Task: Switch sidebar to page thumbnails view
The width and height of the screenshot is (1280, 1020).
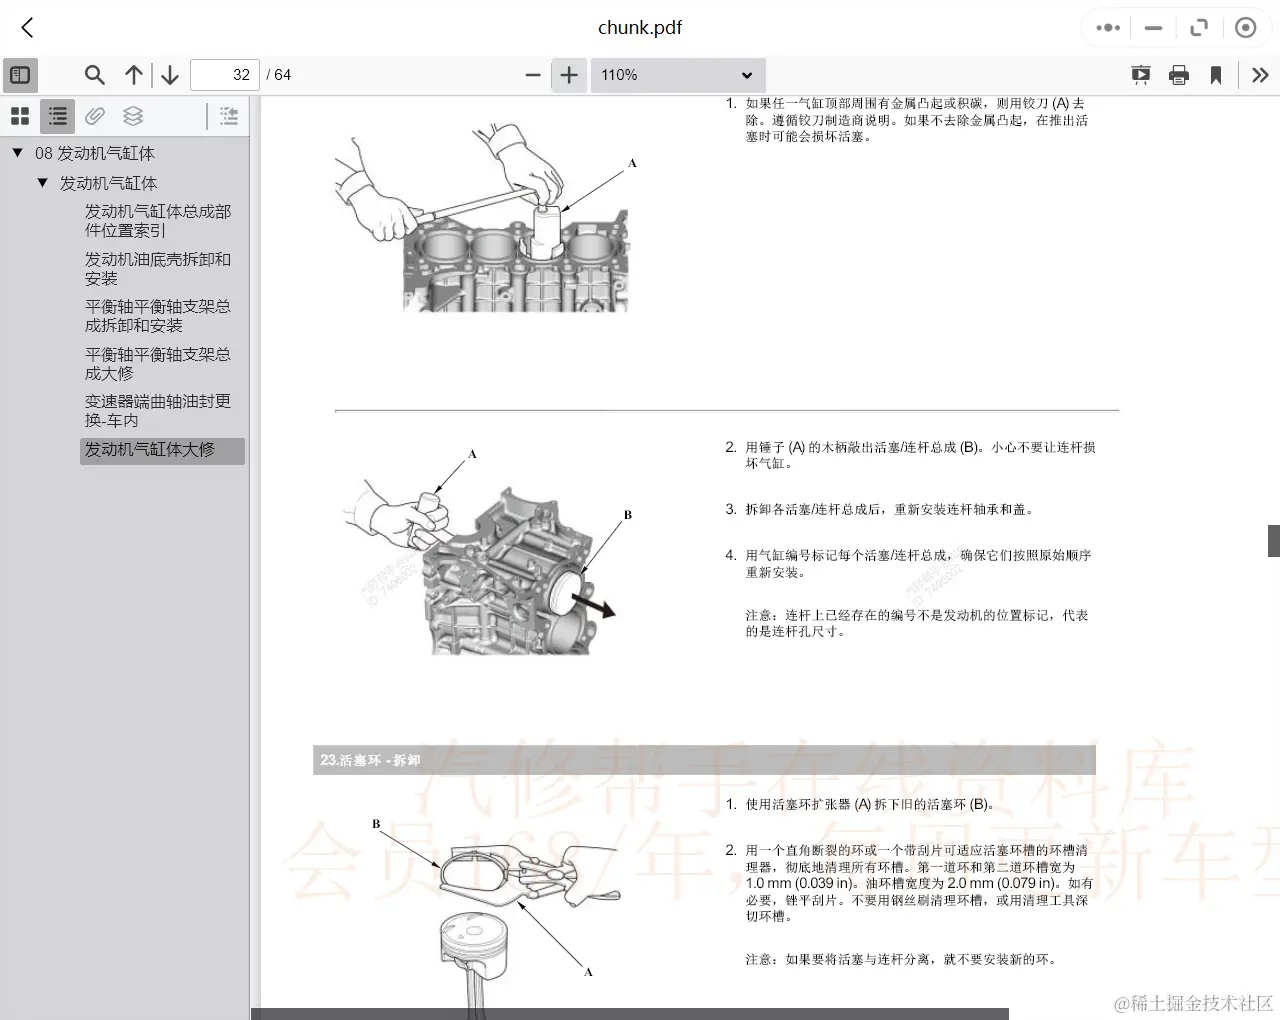Action: pos(19,115)
